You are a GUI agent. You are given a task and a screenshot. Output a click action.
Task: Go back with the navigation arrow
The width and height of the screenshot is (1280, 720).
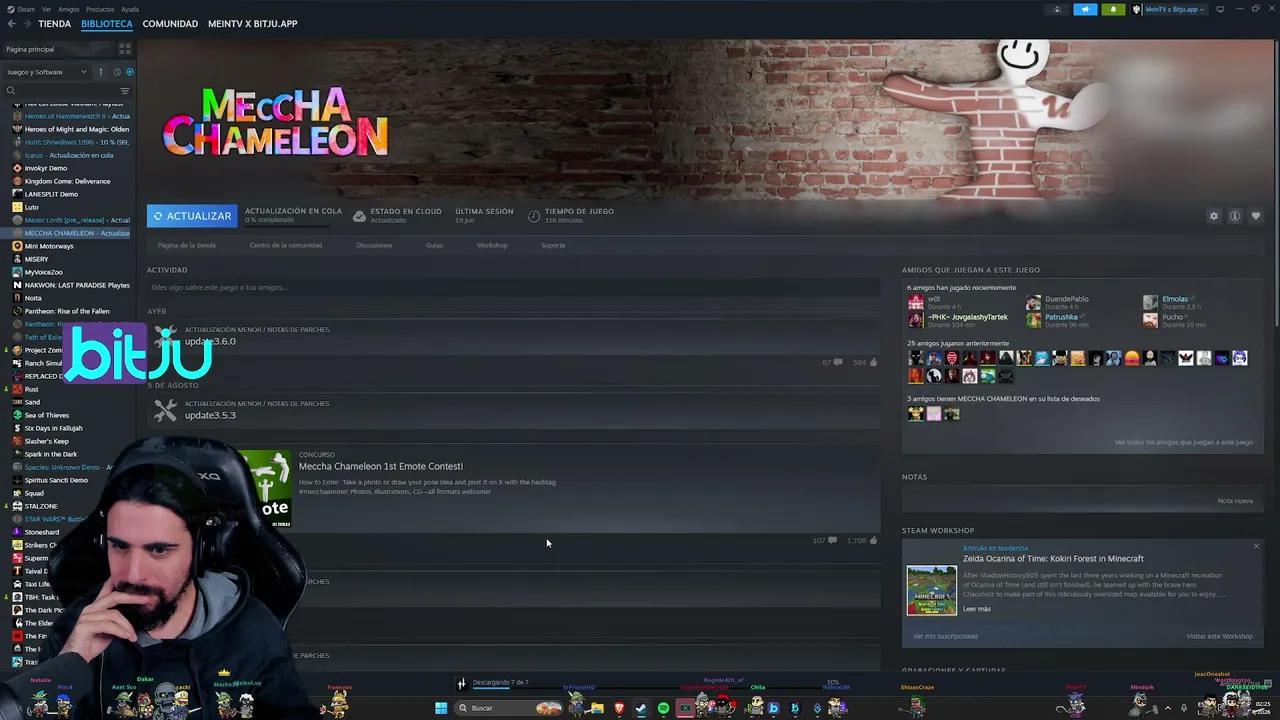click(x=11, y=24)
